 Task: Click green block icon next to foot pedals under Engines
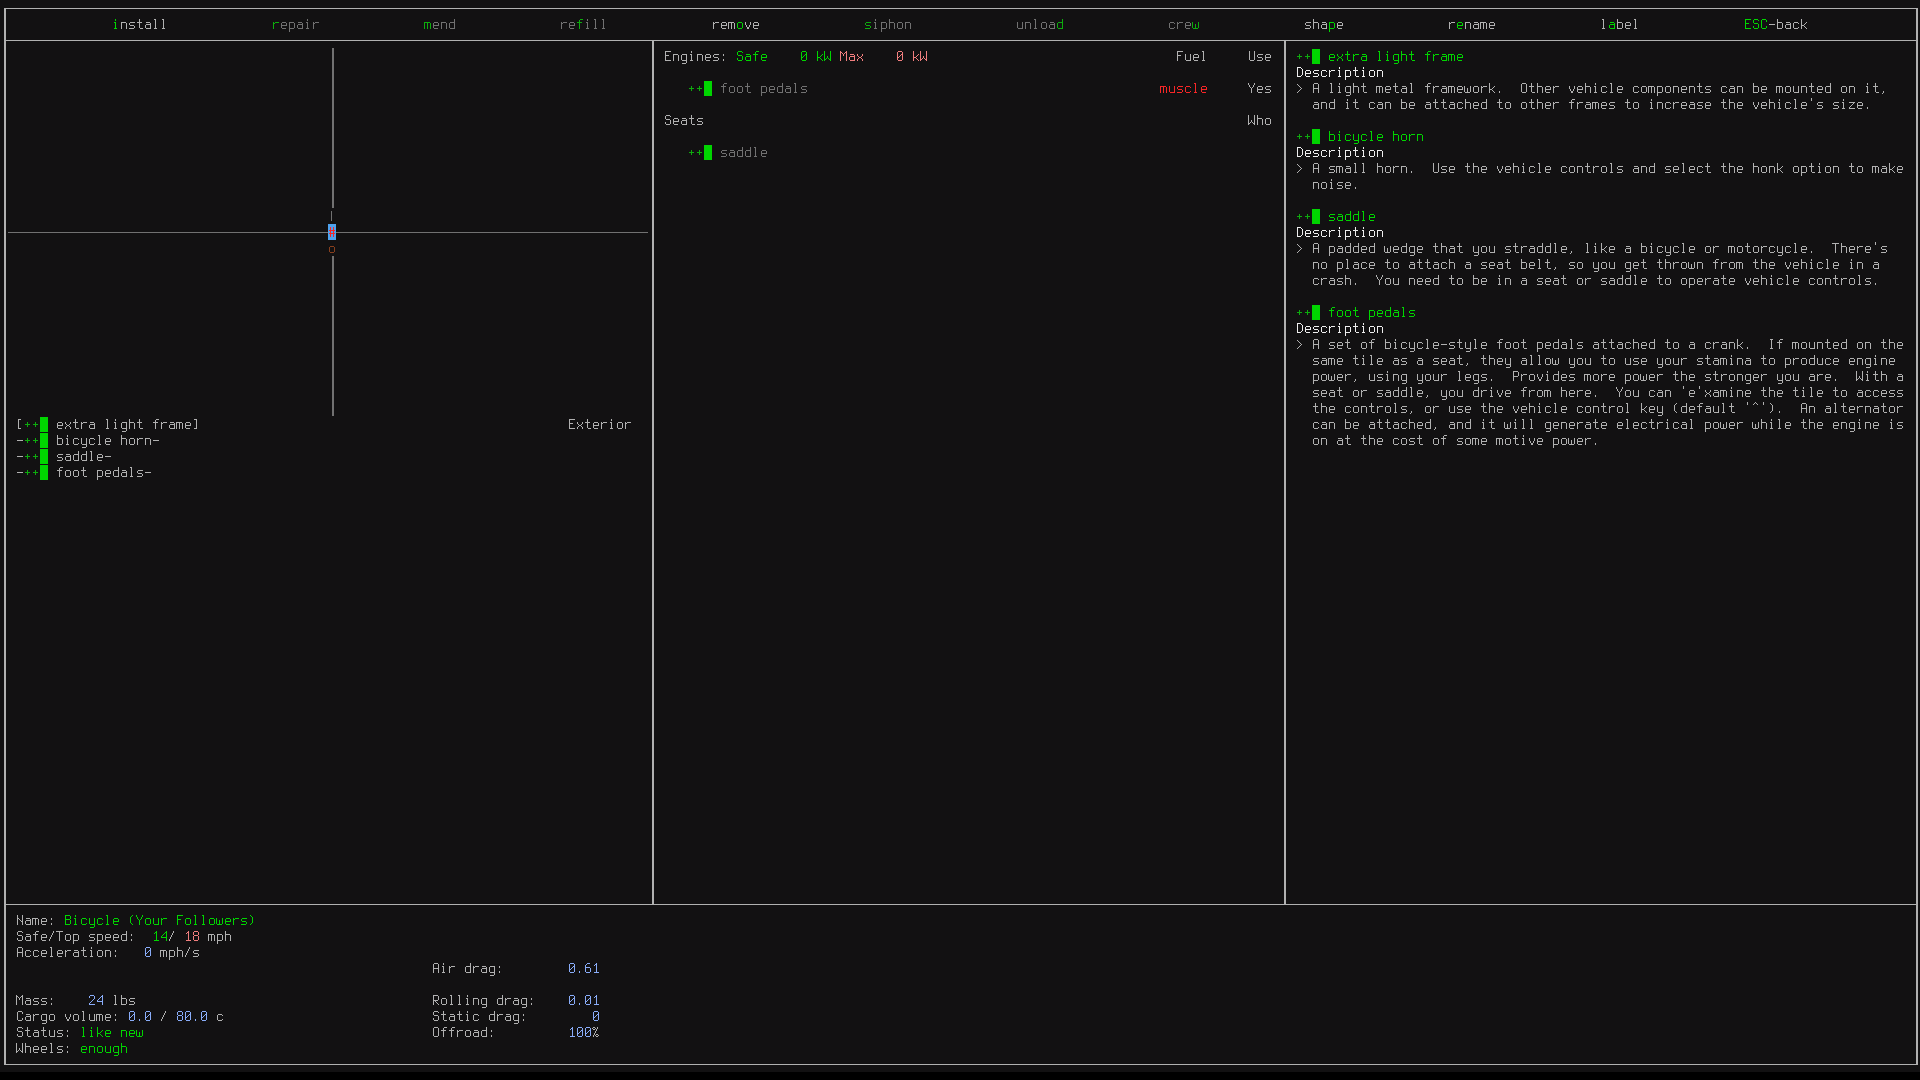[708, 89]
